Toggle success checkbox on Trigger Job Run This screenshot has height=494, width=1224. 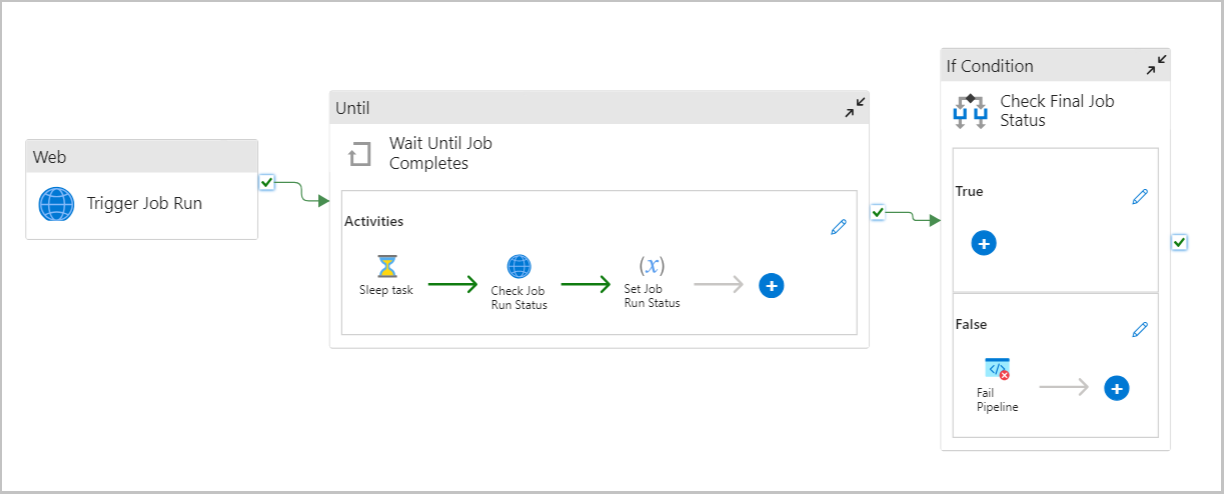click(266, 182)
